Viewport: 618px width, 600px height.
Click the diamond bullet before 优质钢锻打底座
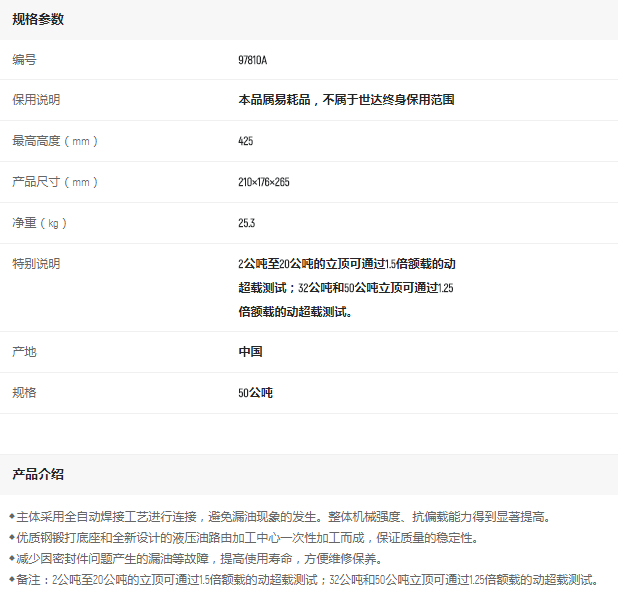coord(12,538)
